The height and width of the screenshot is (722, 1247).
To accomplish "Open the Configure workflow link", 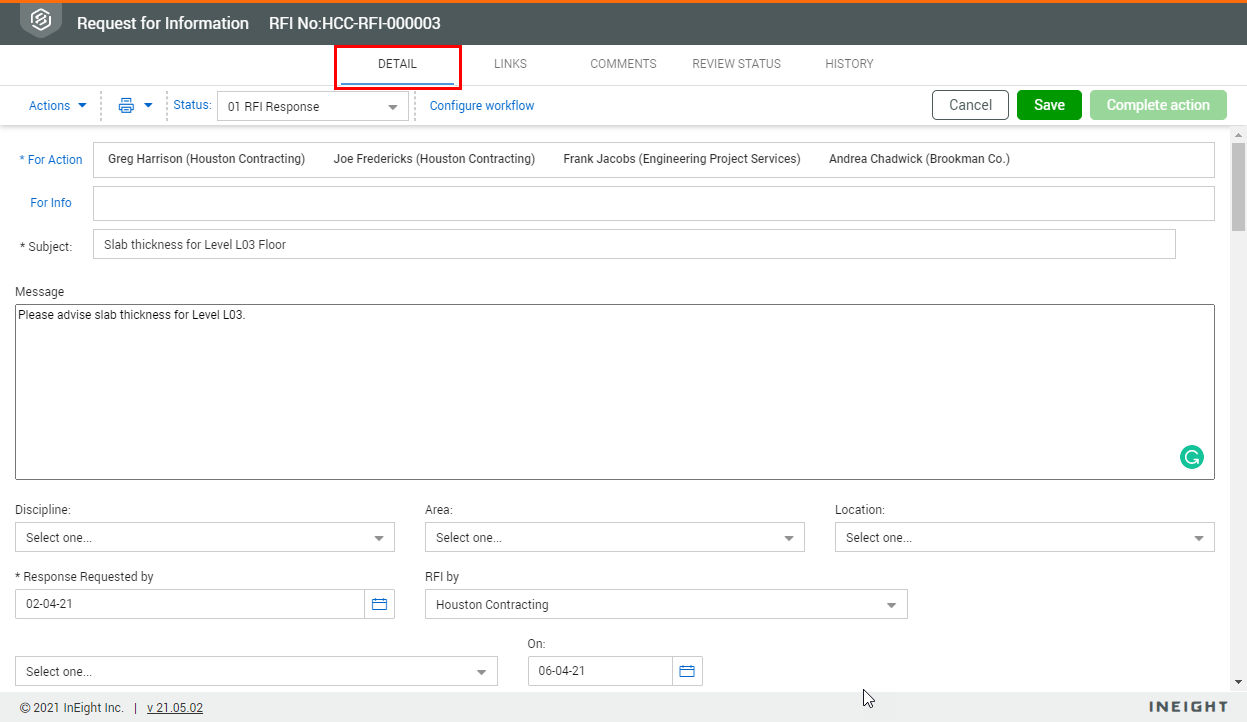I will (x=482, y=106).
